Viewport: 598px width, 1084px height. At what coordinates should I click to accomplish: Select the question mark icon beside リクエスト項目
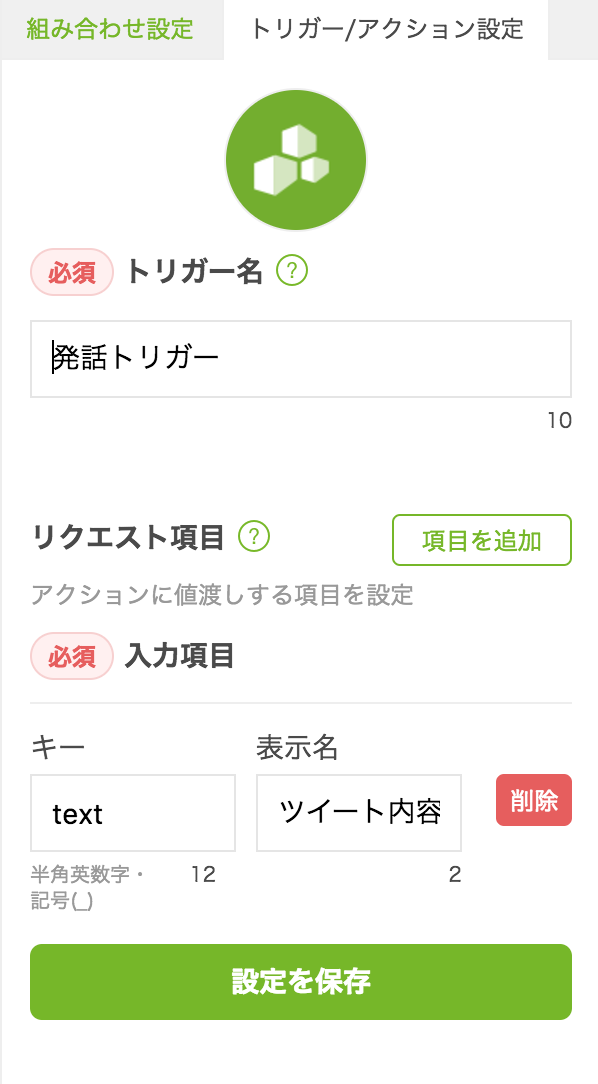pos(253,536)
